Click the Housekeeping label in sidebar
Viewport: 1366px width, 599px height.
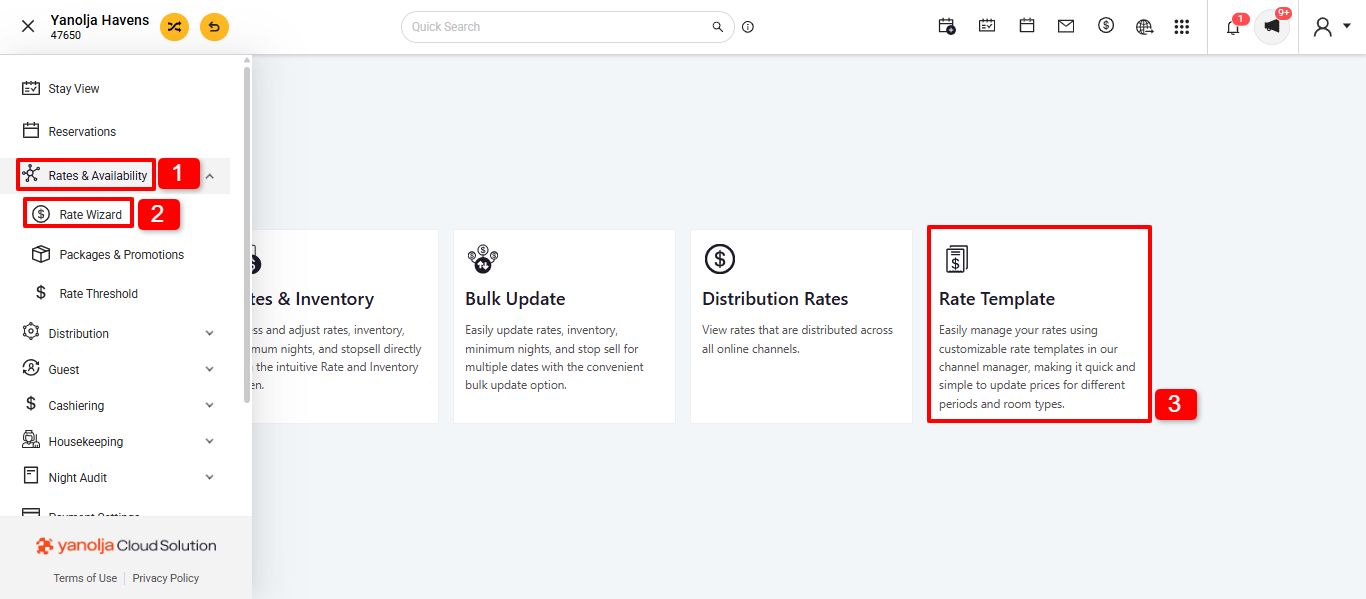pos(86,442)
